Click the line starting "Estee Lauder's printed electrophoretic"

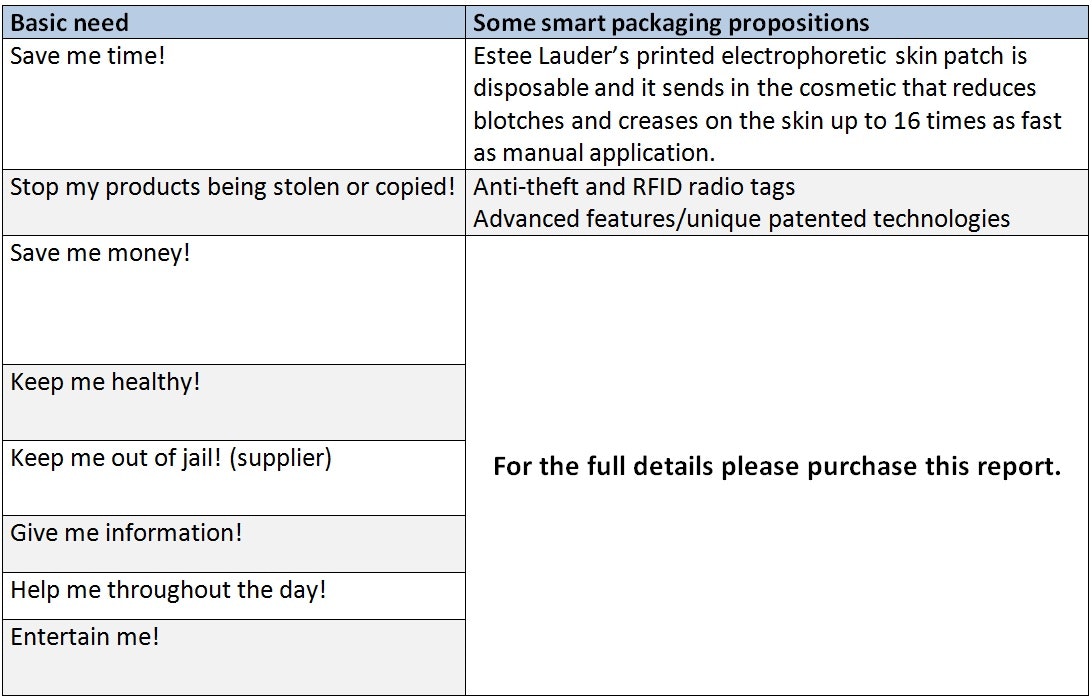pyautogui.click(x=750, y=56)
